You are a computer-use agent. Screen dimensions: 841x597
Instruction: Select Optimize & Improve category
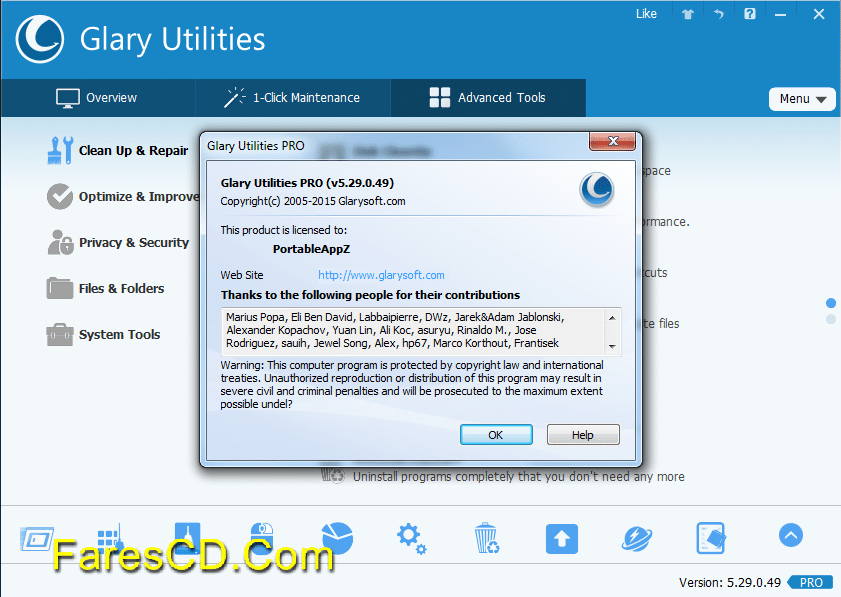pos(139,196)
